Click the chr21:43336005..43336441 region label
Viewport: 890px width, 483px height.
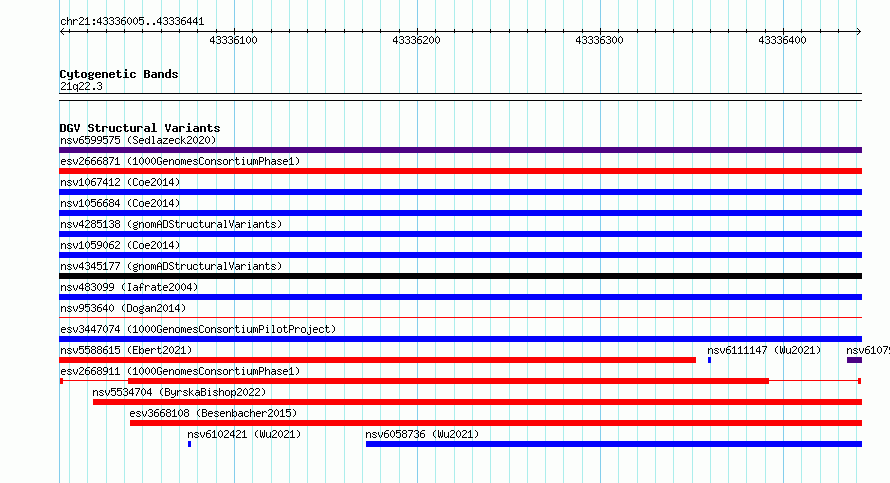132,21
